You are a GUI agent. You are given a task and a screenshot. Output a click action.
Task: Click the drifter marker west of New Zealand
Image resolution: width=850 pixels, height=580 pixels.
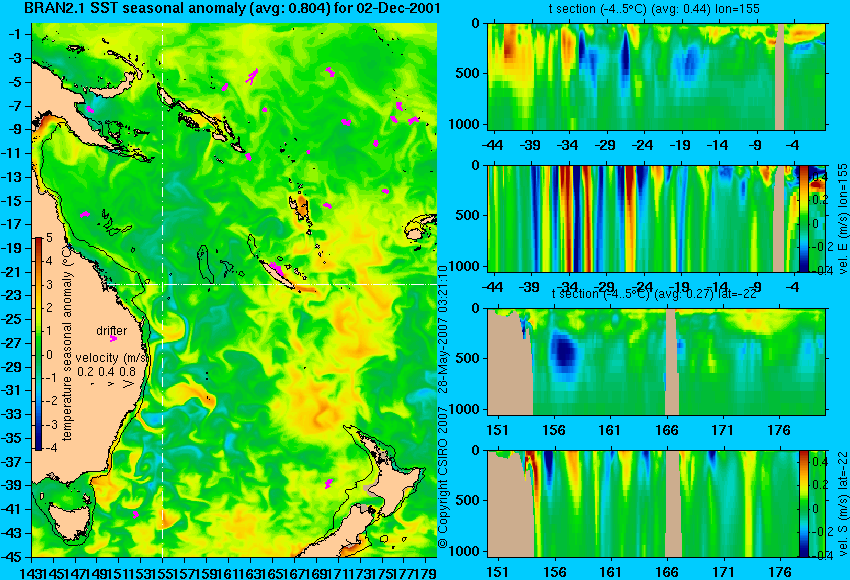[x=329, y=483]
